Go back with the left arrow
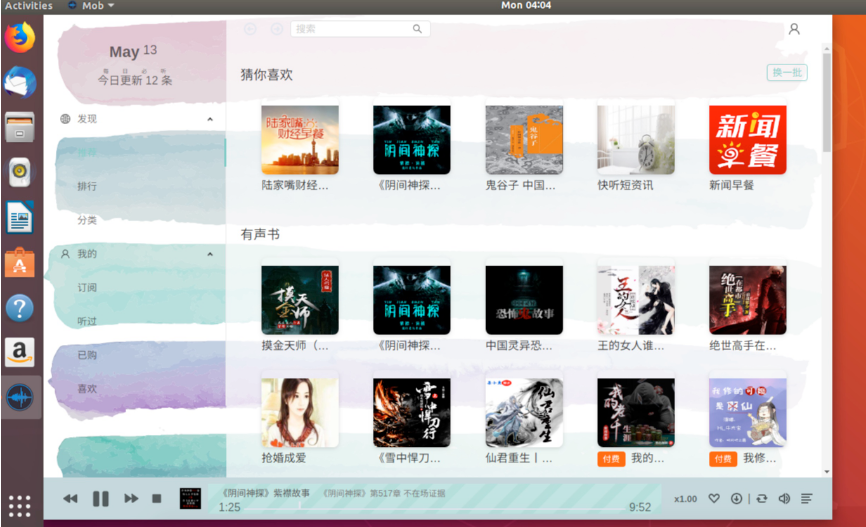Viewport: 866px width, 527px height. [250, 29]
